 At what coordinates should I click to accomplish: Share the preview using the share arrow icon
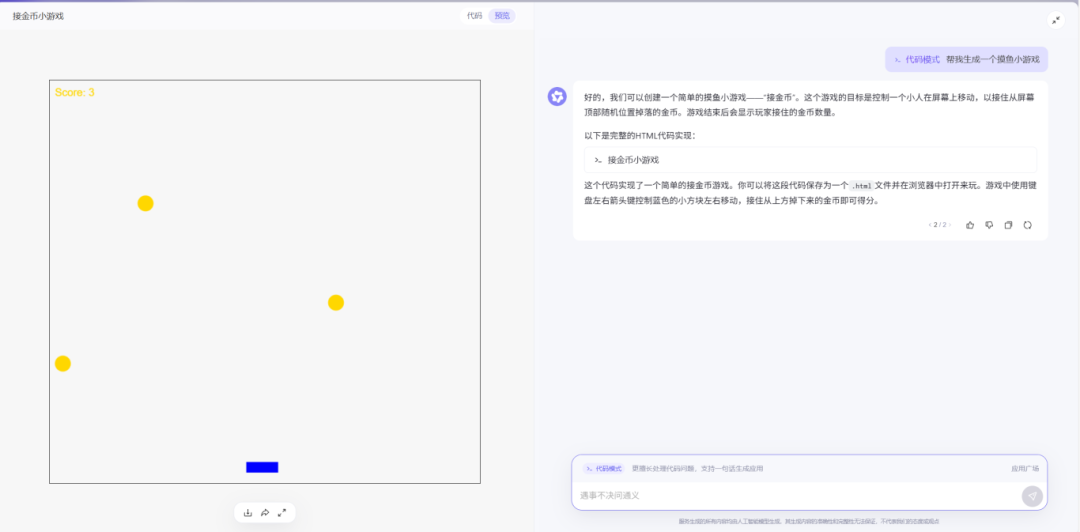(264, 513)
